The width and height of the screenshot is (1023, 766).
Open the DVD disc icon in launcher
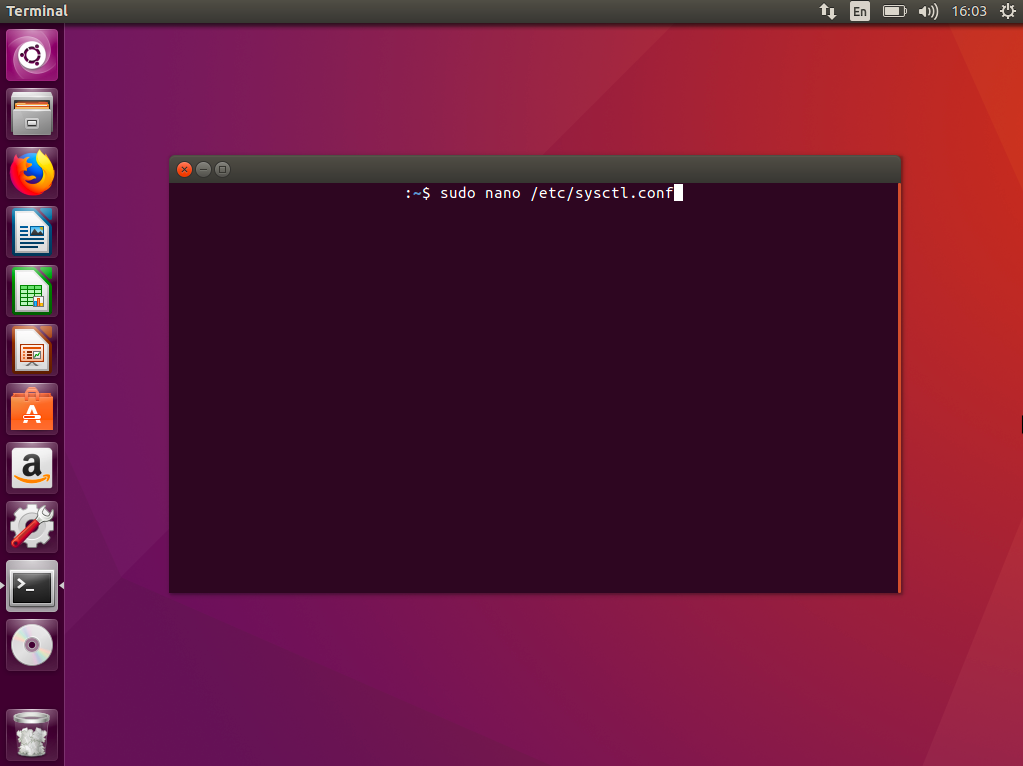click(x=32, y=645)
